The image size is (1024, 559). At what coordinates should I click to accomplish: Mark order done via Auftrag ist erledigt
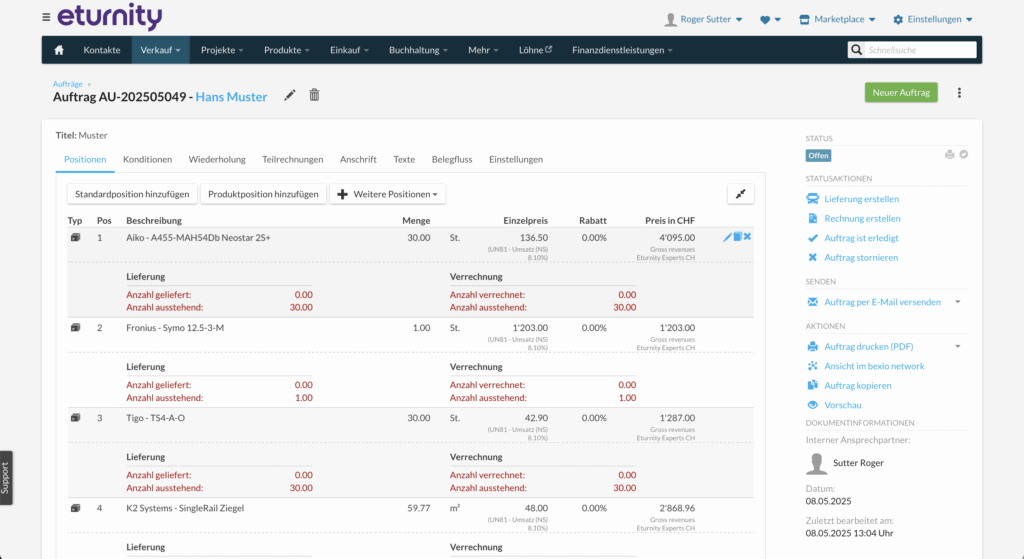[860, 238]
